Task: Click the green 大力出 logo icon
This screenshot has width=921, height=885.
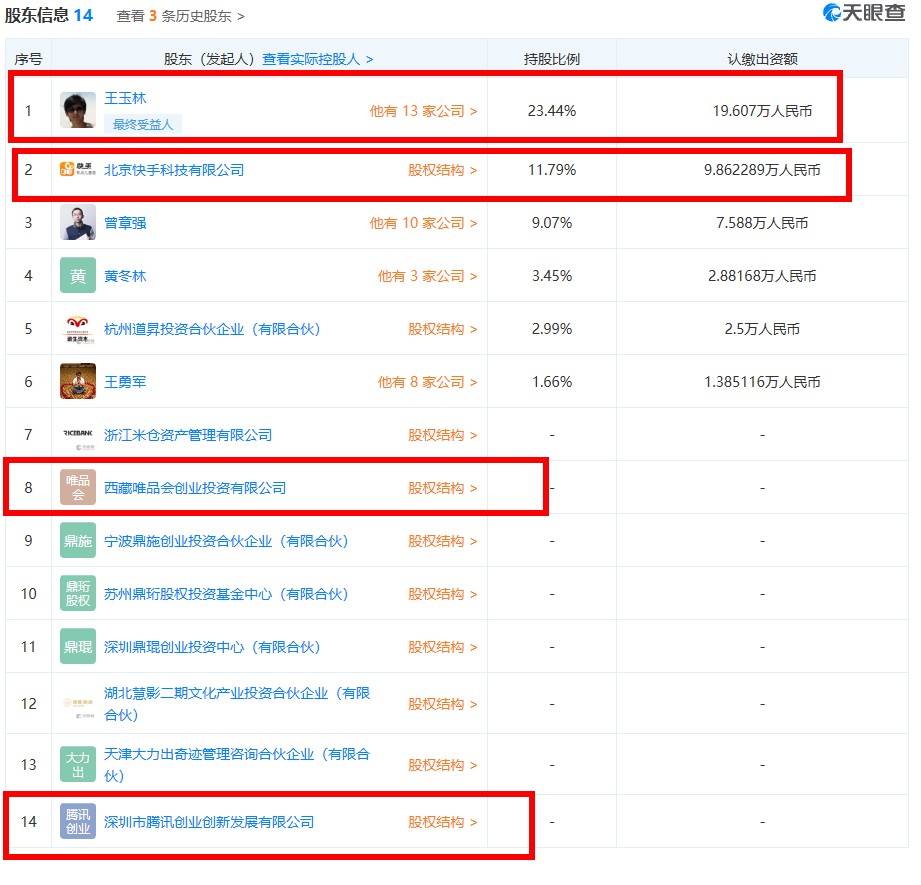Action: point(78,764)
